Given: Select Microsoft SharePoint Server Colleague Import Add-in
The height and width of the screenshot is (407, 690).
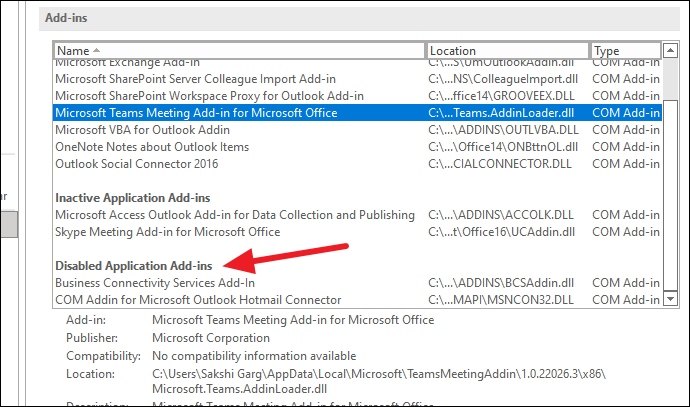Looking at the screenshot, I should (357, 79).
